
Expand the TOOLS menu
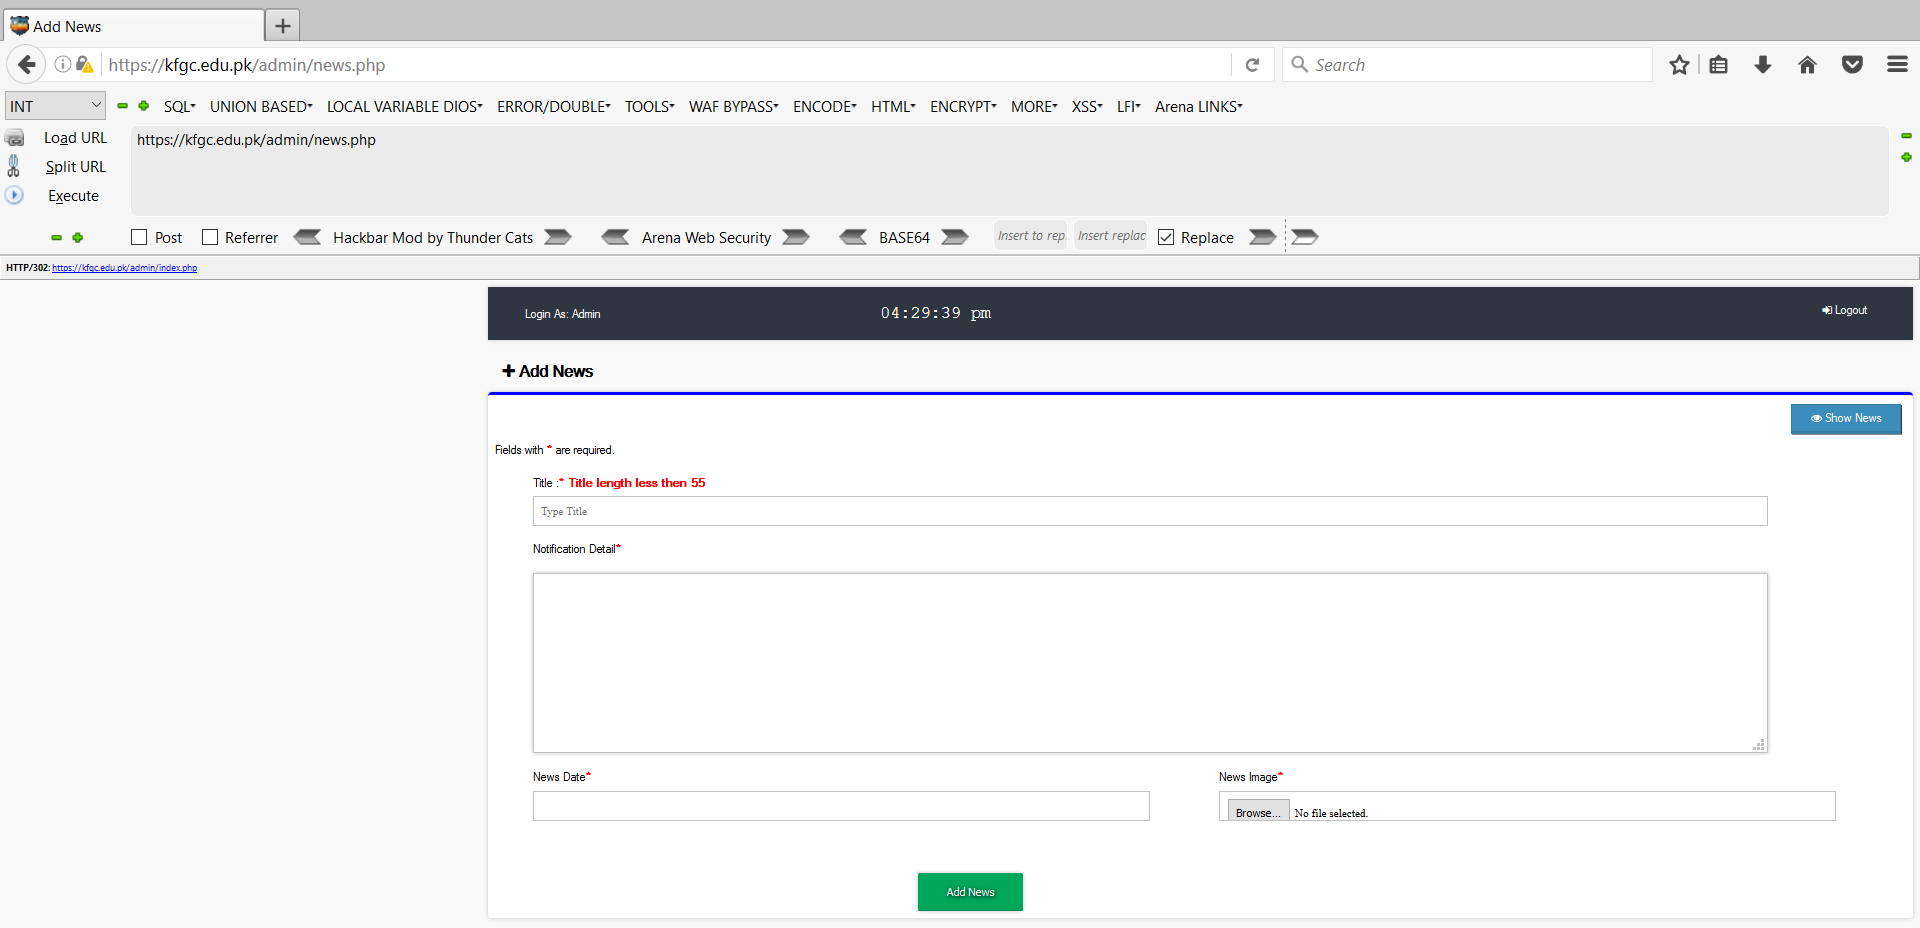(650, 106)
